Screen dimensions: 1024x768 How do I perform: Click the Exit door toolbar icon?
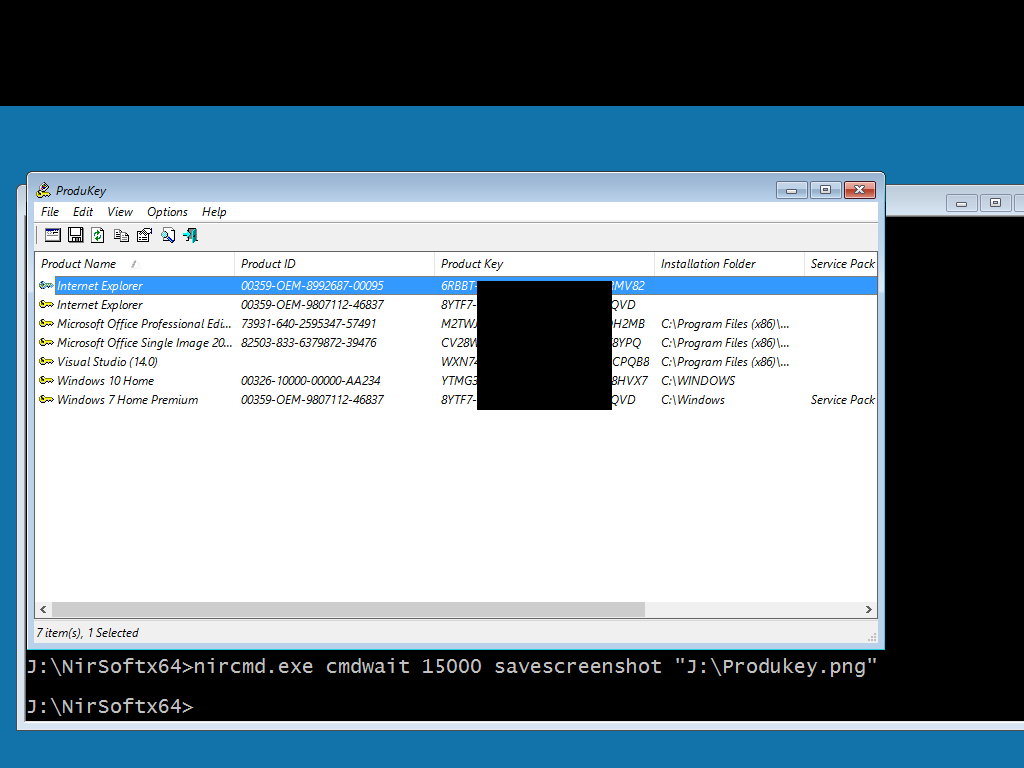[x=190, y=235]
